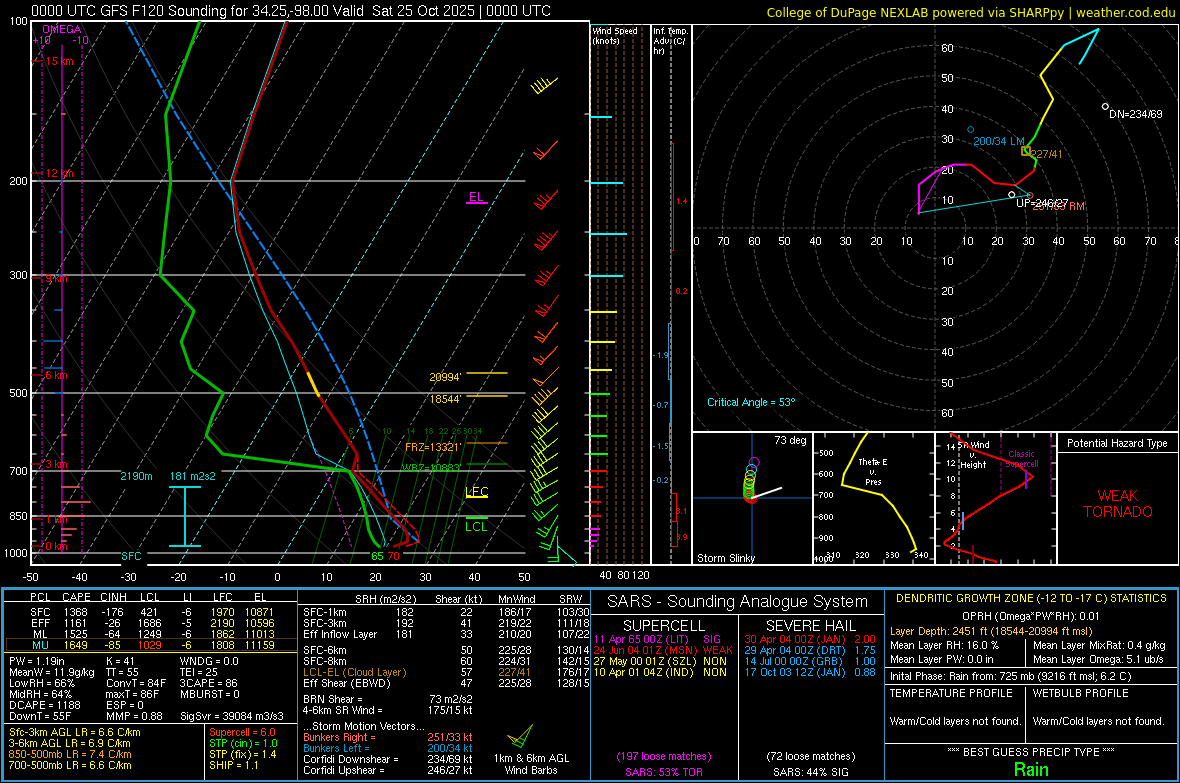Click the SARS: 44% SIG result
The width and height of the screenshot is (1180, 783).
tap(810, 772)
